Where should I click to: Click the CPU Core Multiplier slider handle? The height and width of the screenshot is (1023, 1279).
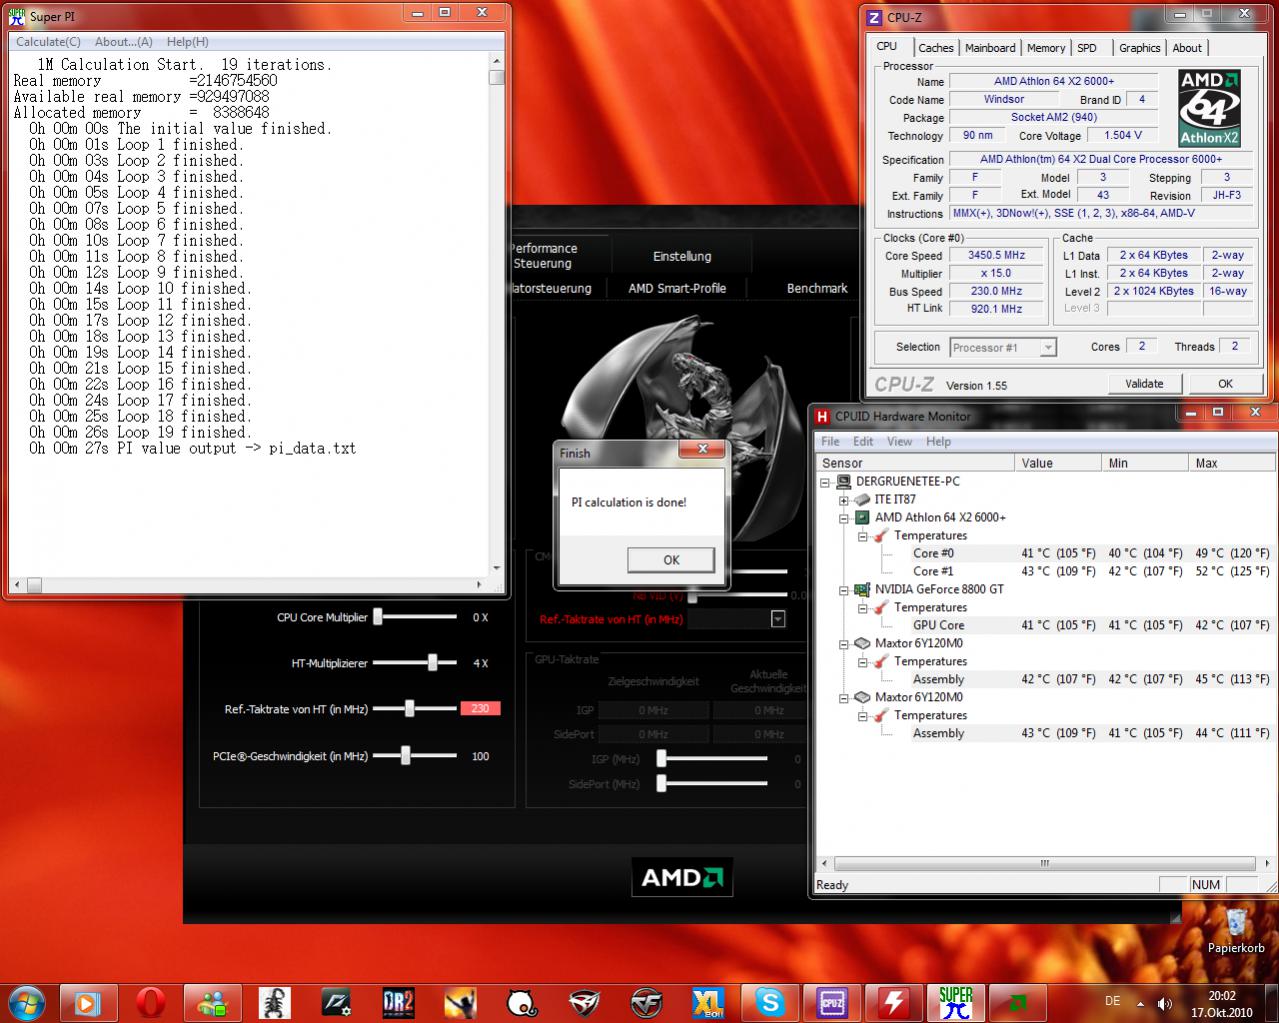coord(378,617)
